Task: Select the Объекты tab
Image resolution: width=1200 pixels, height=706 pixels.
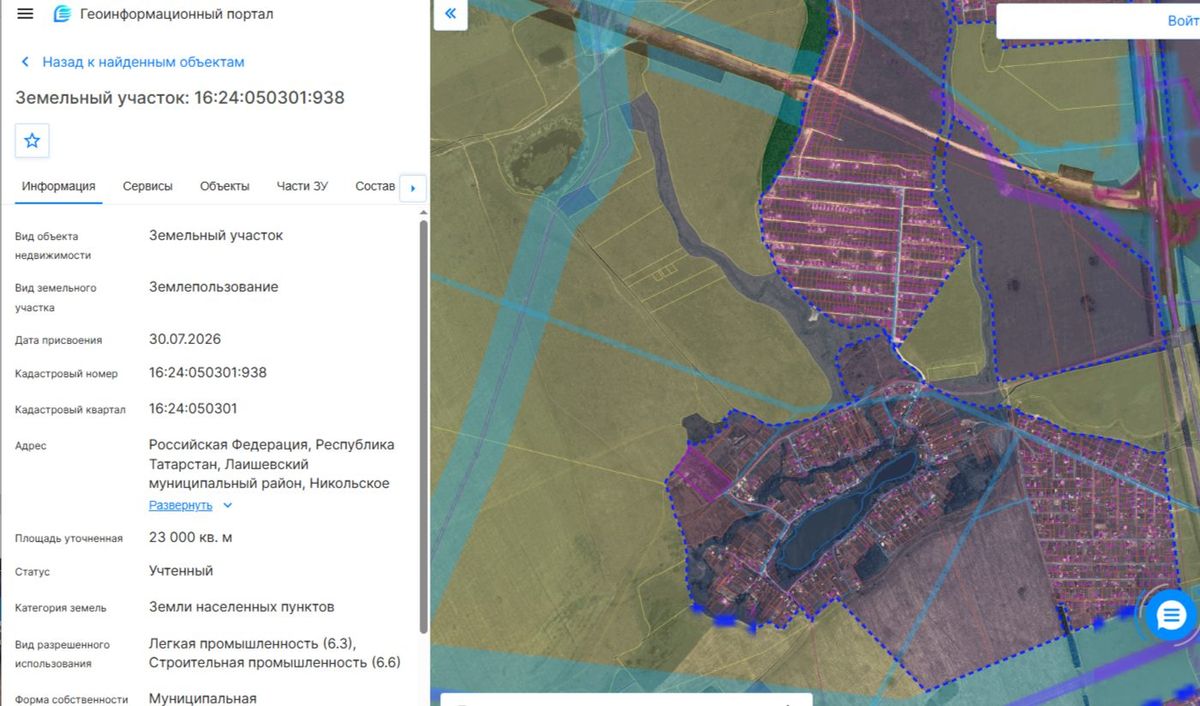Action: (225, 186)
